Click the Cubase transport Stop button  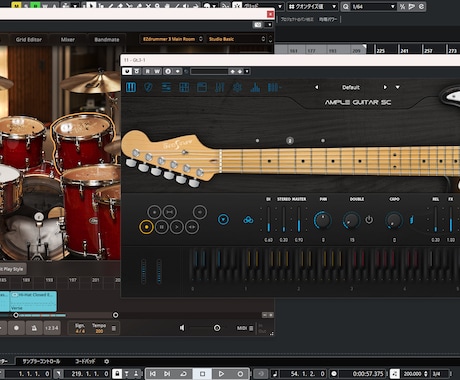tap(202, 374)
